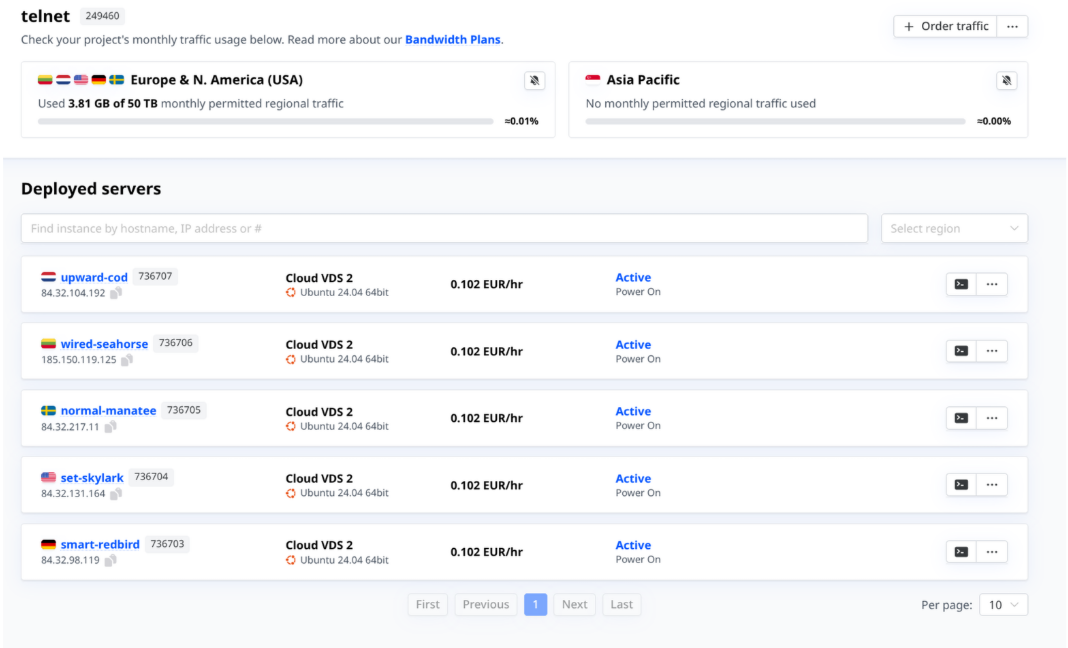Copy IP address 84.32.131.164
1068x648 pixels.
coord(116,494)
